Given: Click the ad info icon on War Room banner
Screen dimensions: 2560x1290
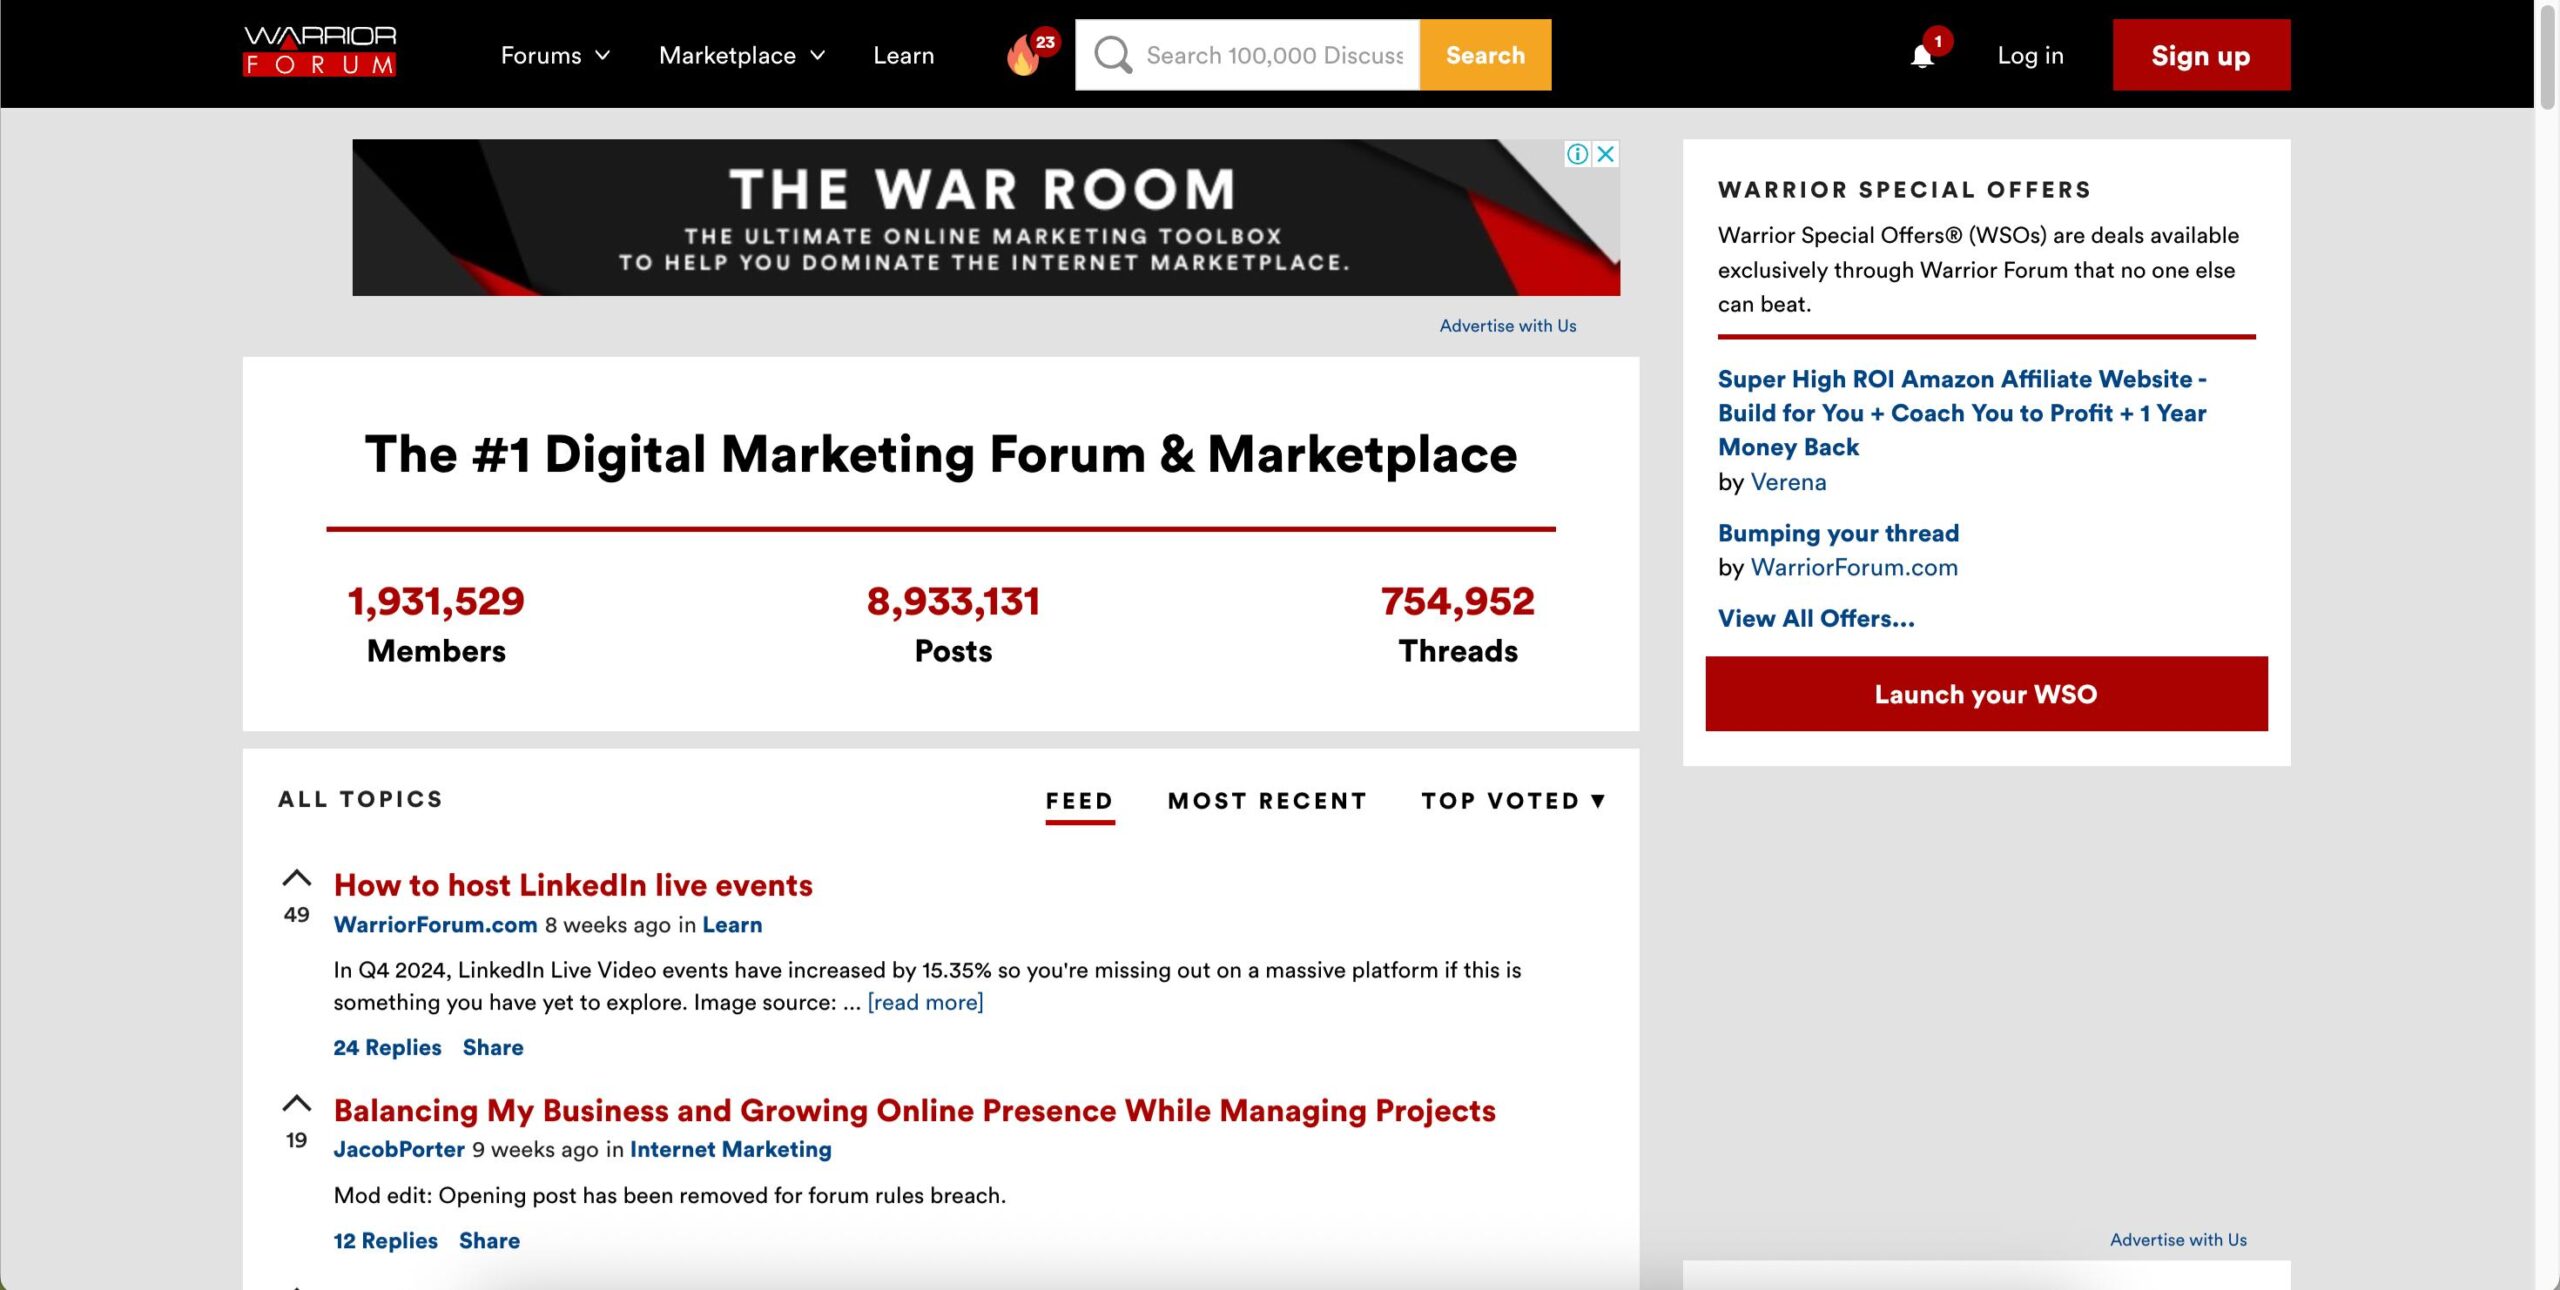Looking at the screenshot, I should [1577, 154].
